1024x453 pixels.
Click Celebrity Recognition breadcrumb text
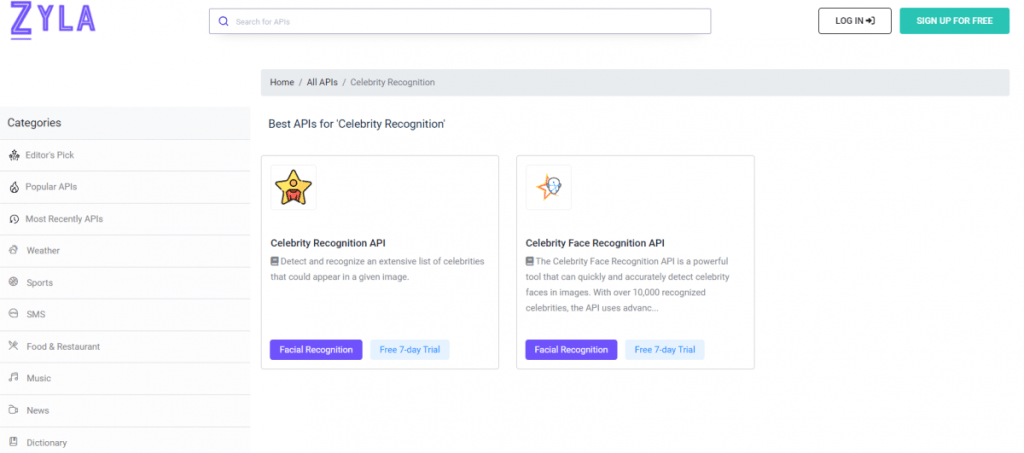pos(392,82)
